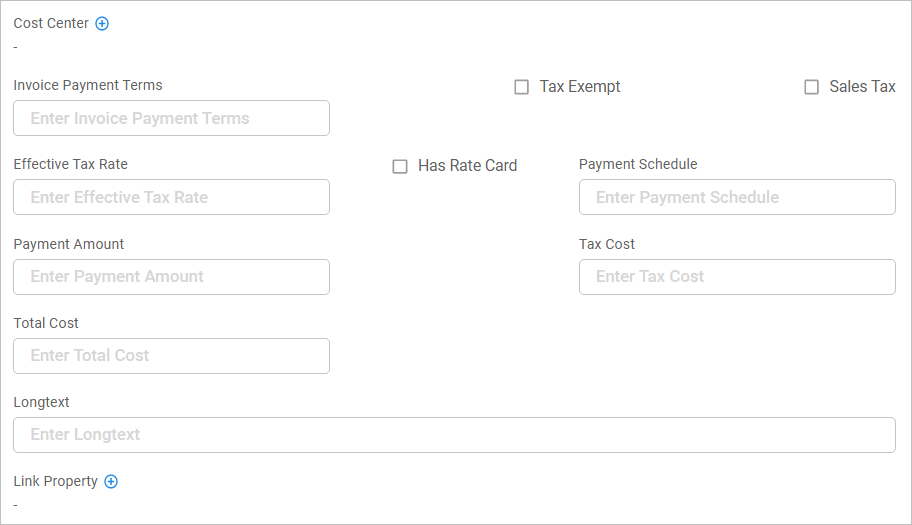Viewport: 912px width, 525px height.
Task: Select the Payment Schedule input box
Action: [x=737, y=197]
